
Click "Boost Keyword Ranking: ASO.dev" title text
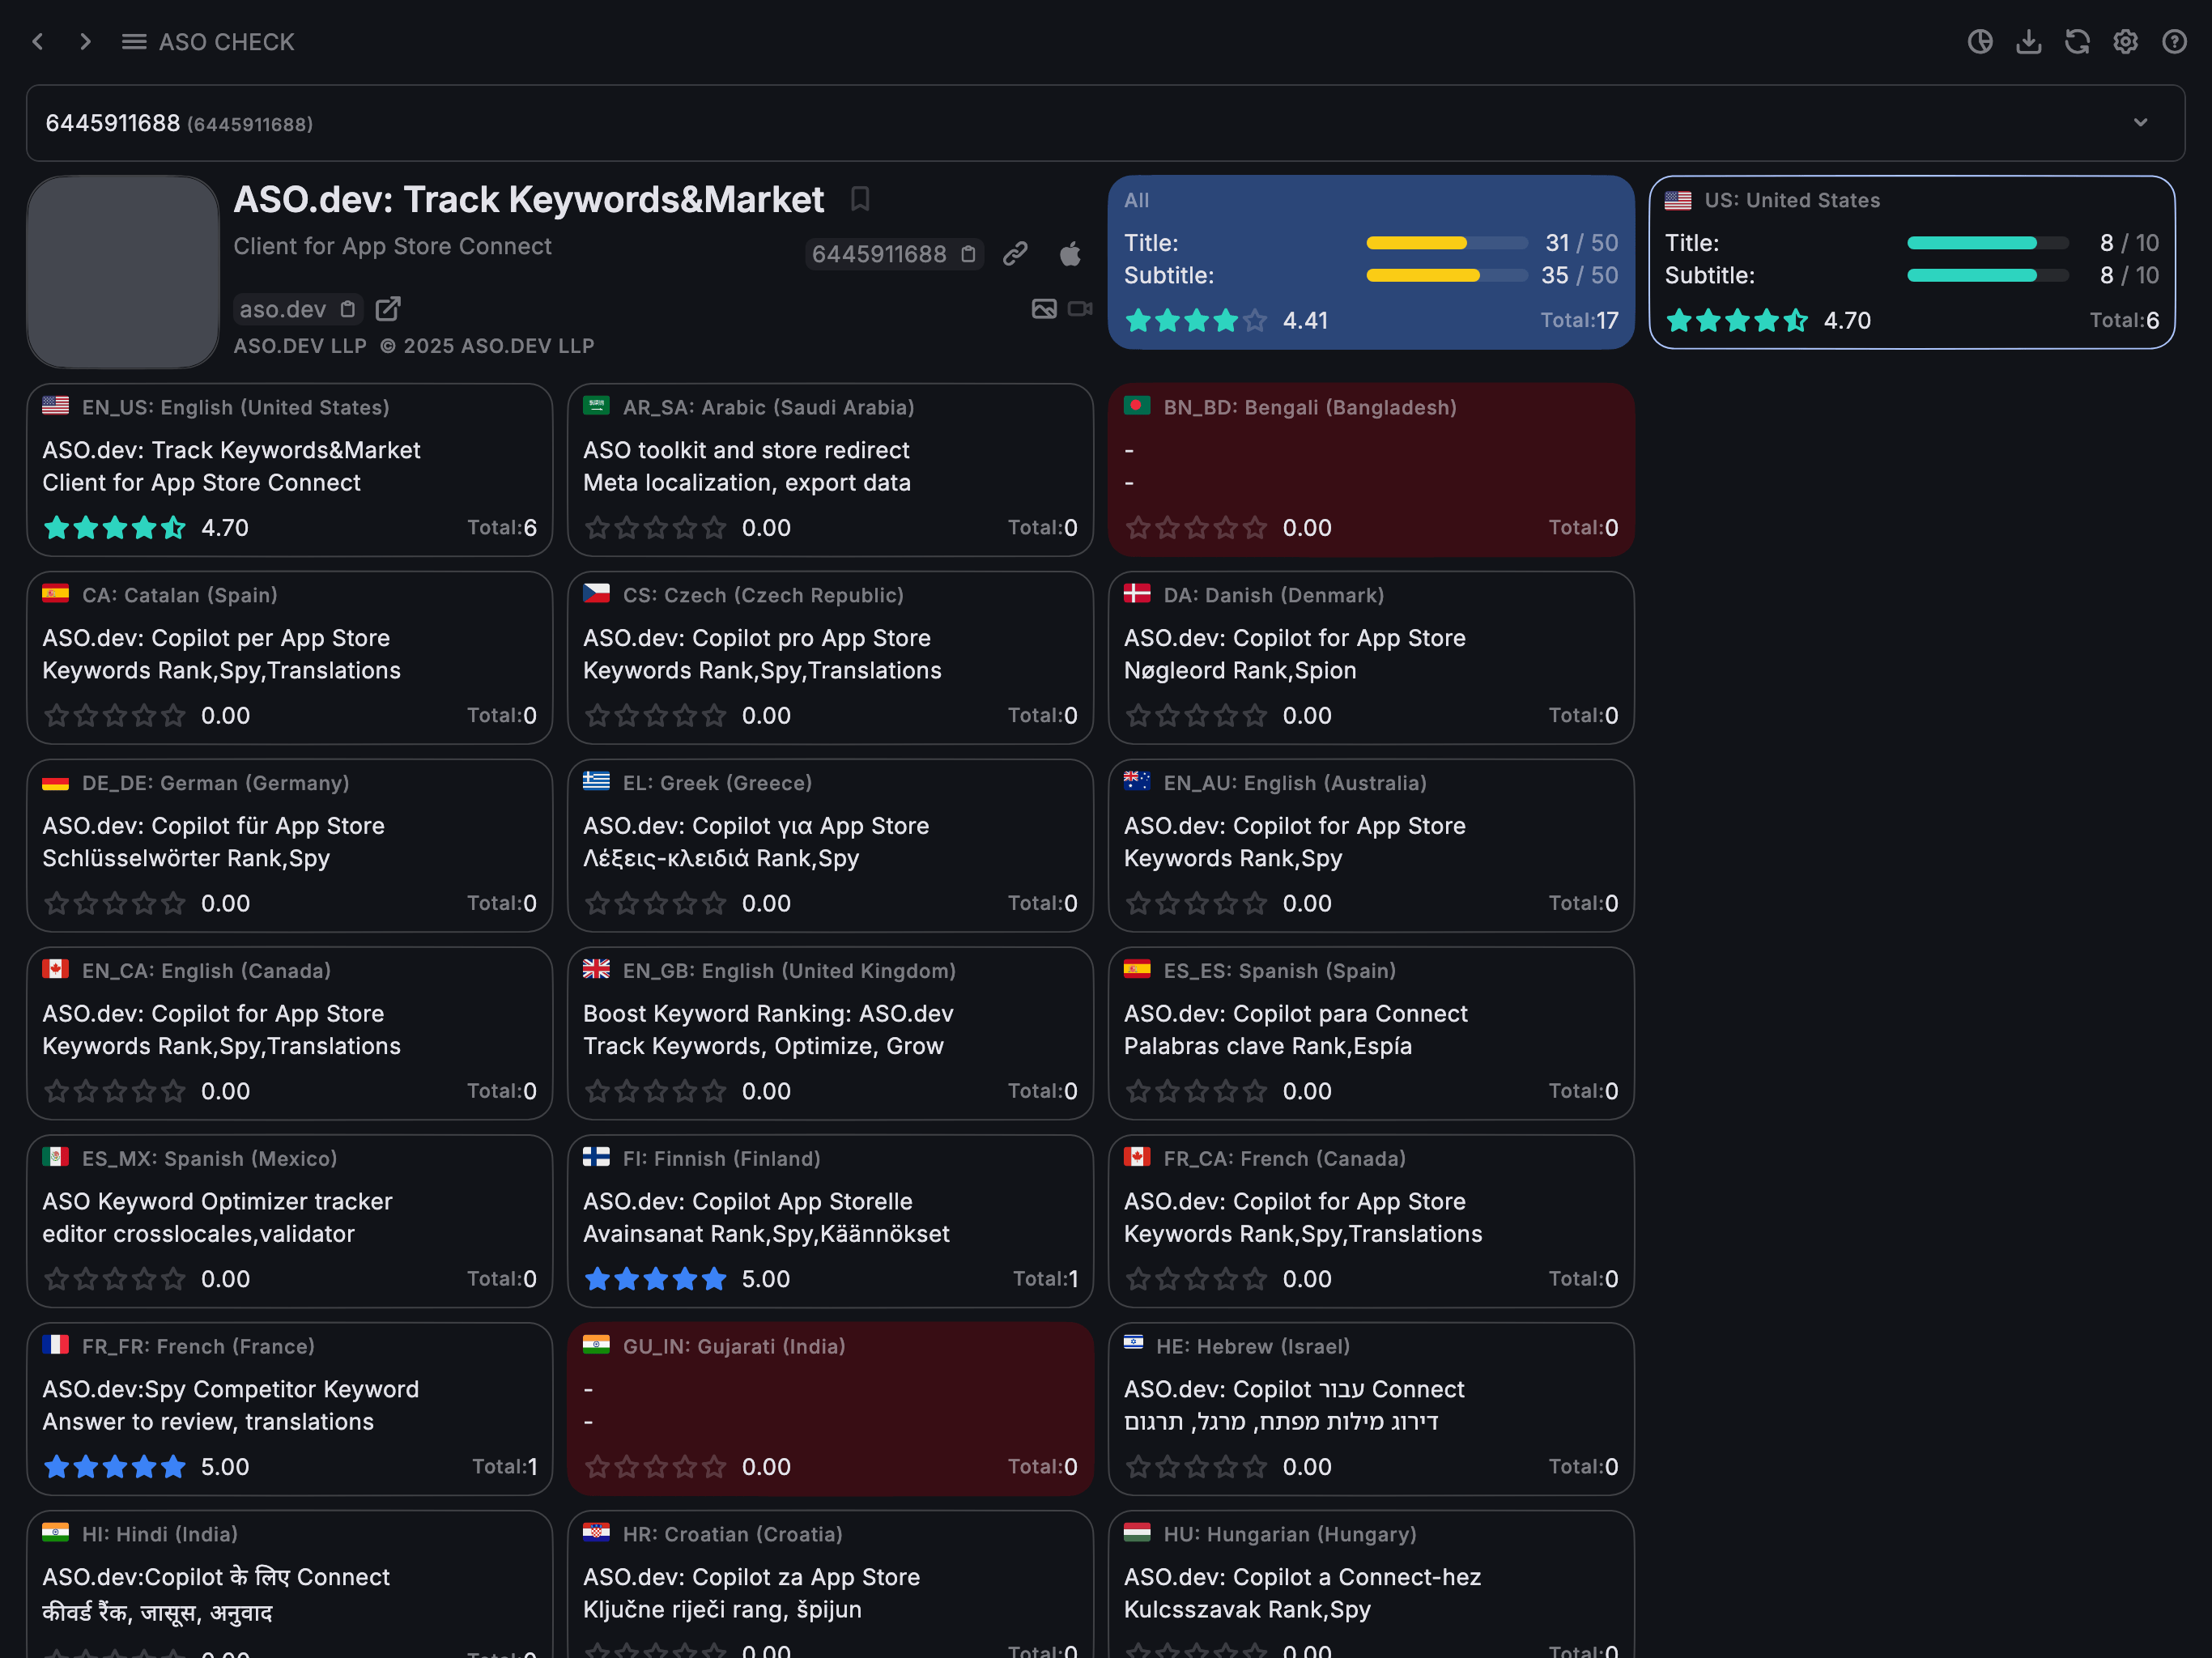pyautogui.click(x=768, y=1013)
